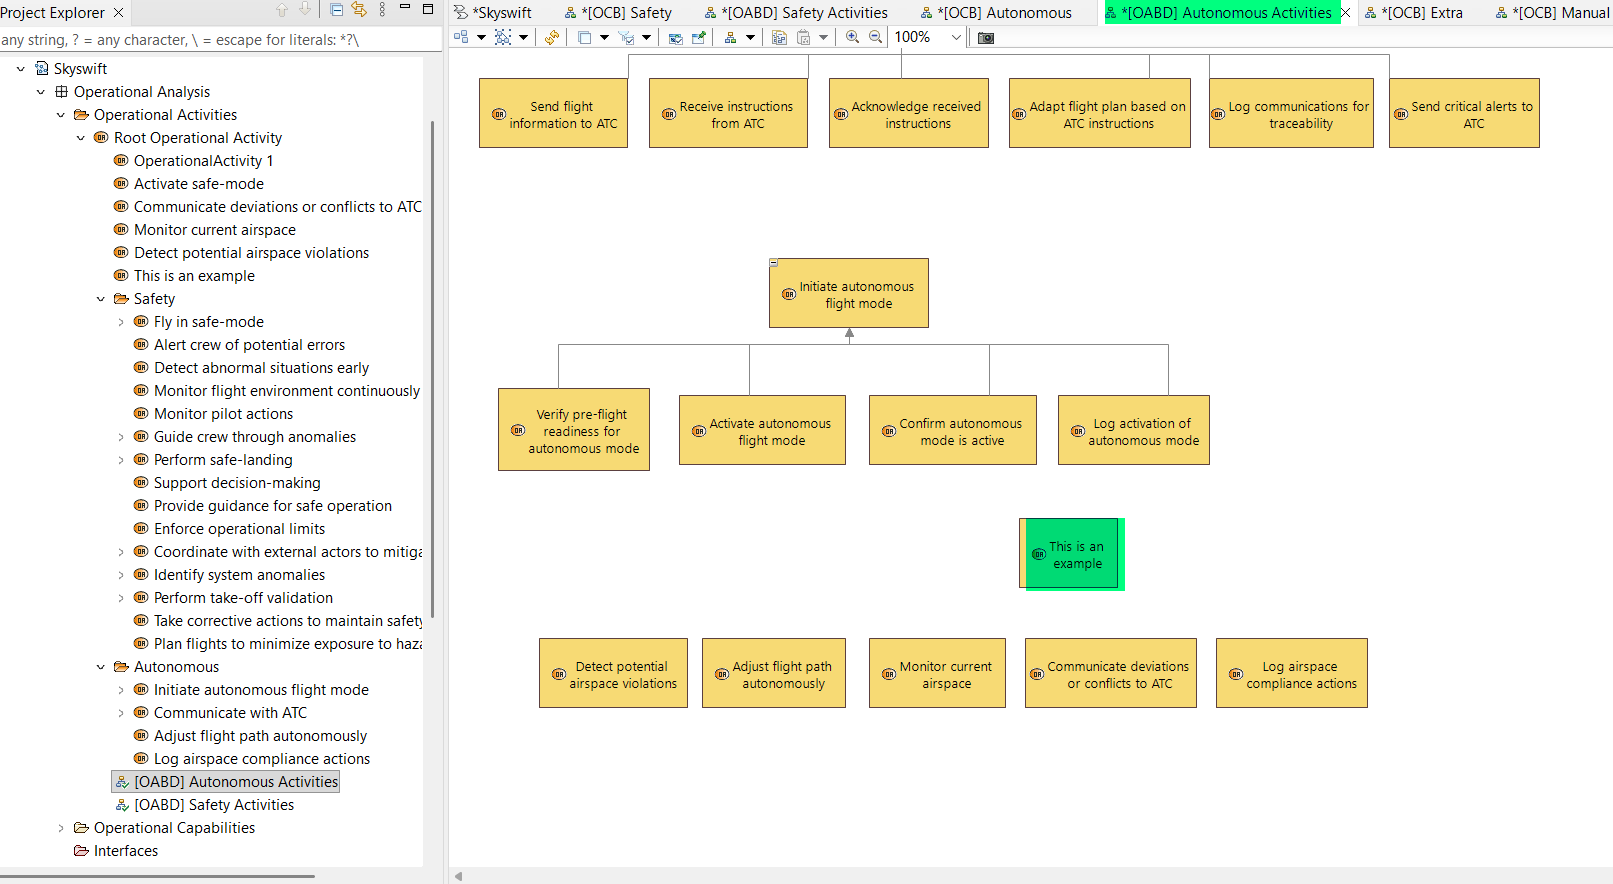Click the zoom out magnifier icon

(875, 37)
